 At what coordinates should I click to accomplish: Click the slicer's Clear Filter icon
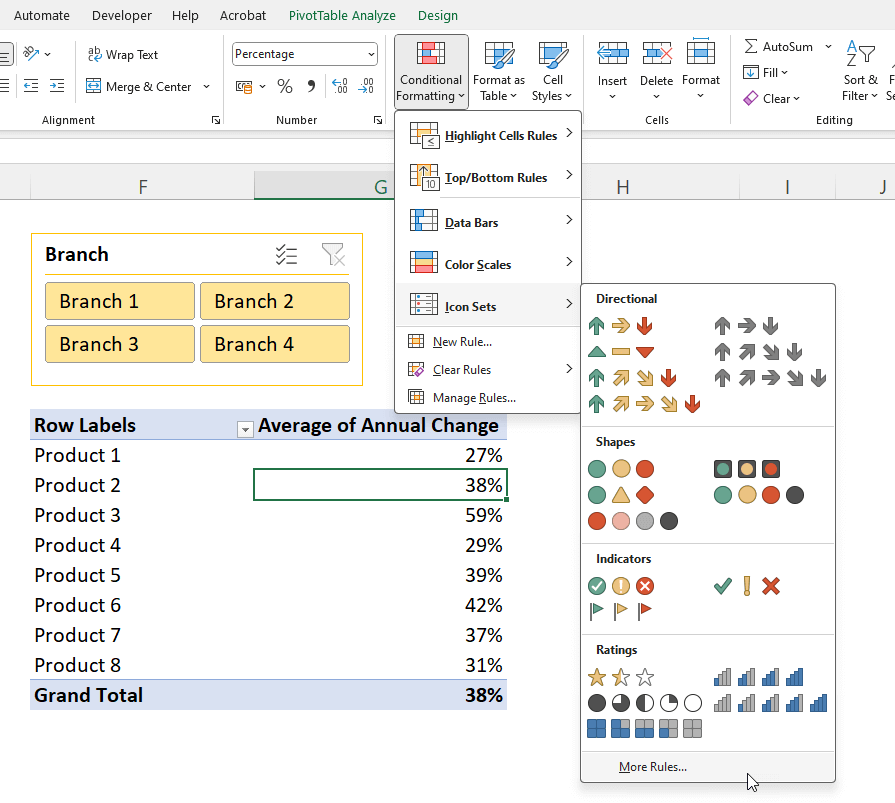[x=332, y=254]
